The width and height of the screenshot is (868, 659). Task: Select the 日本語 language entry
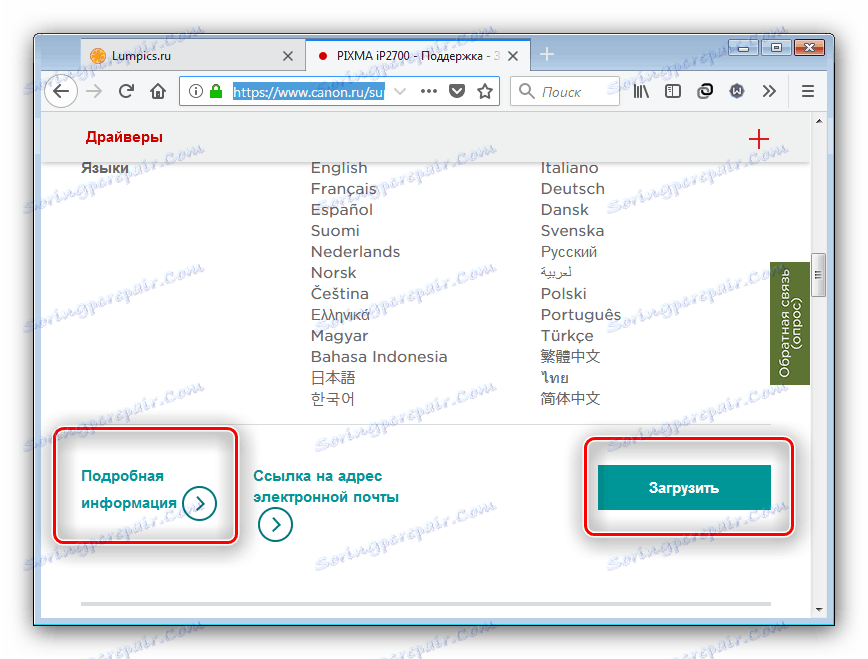pyautogui.click(x=333, y=378)
